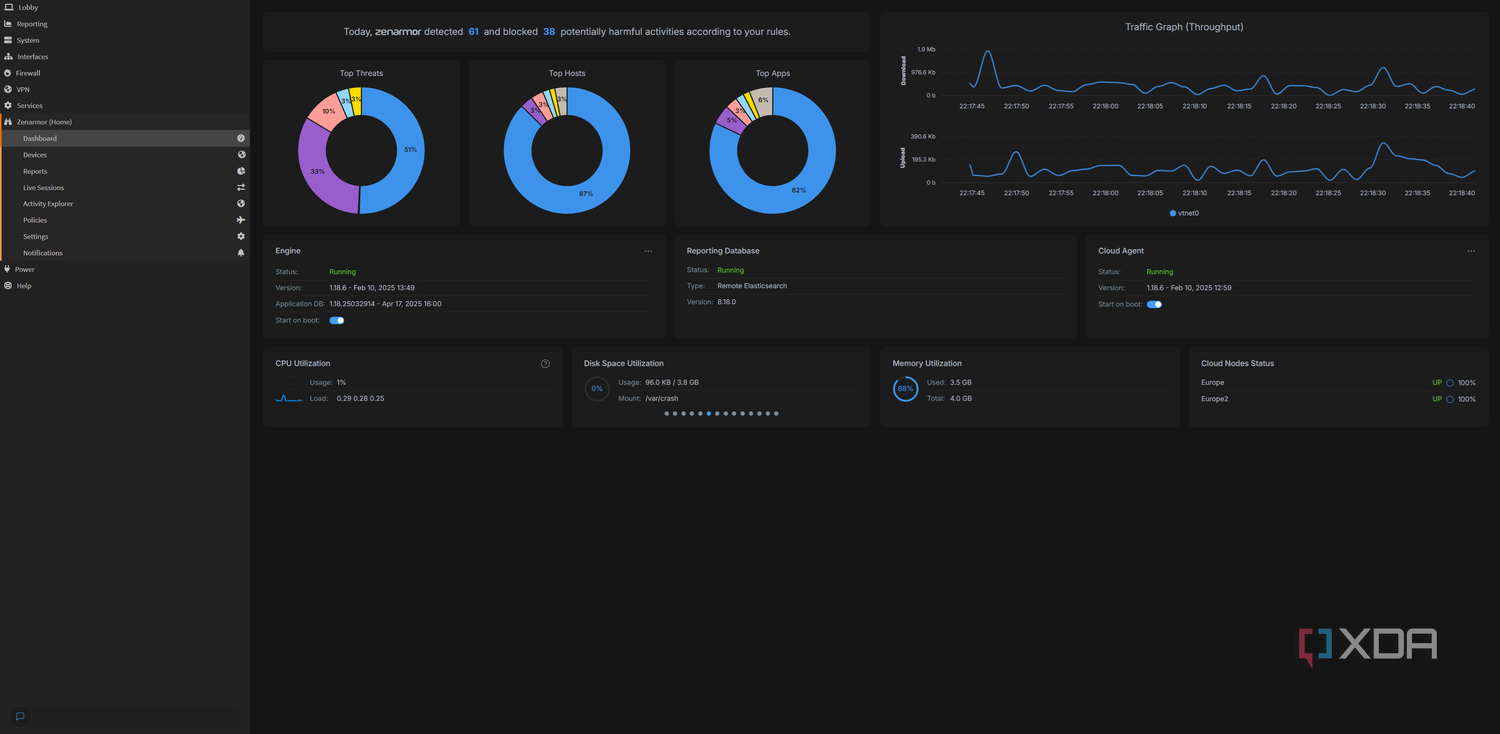The height and width of the screenshot is (734, 1500).
Task: Toggle Engine Start on boot switch
Action: [337, 321]
